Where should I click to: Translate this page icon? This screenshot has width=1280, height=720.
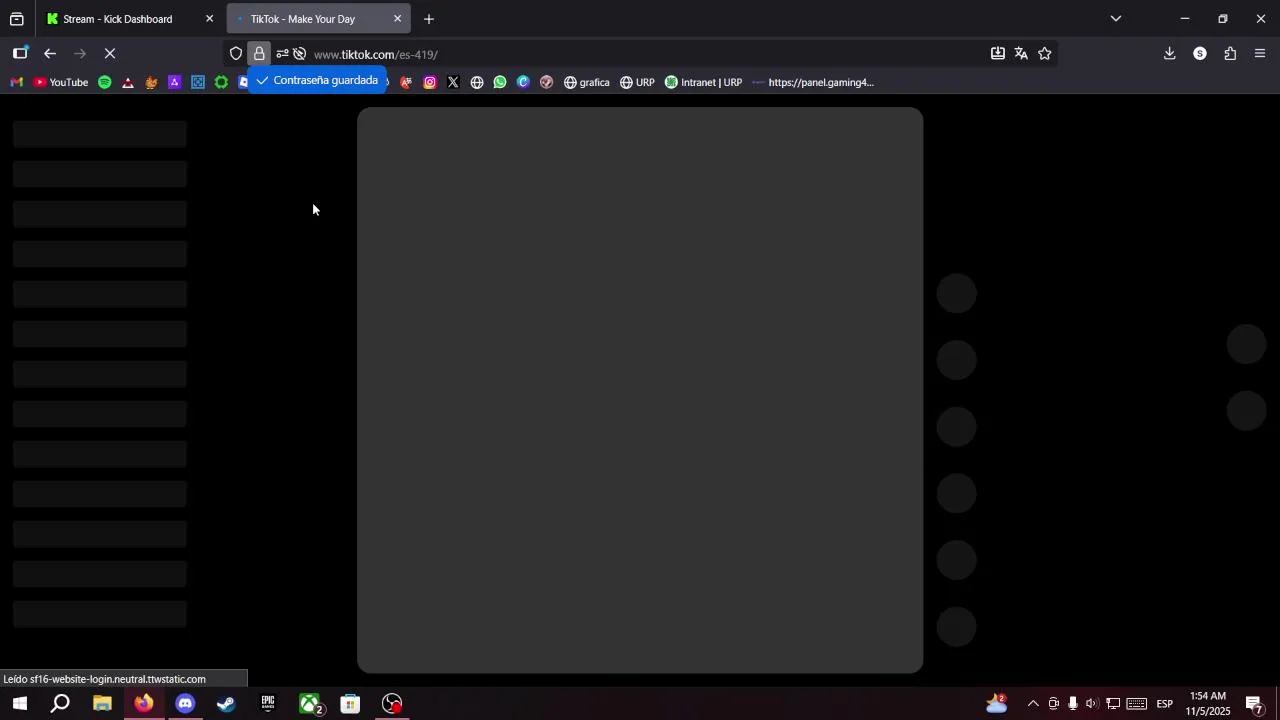1021,54
